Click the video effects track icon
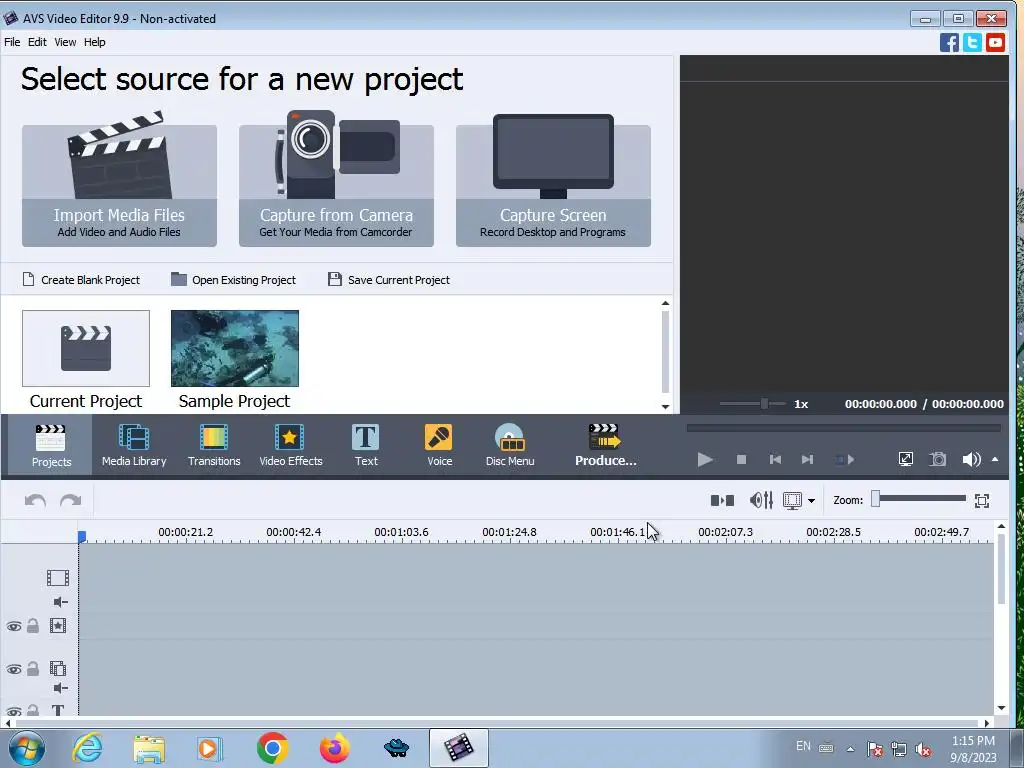Image resolution: width=1024 pixels, height=768 pixels. (57, 626)
